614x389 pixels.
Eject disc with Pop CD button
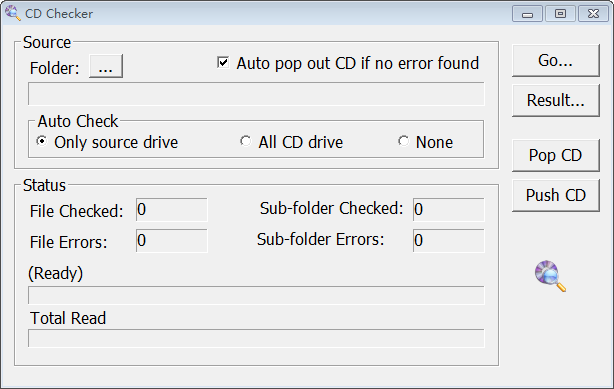556,156
